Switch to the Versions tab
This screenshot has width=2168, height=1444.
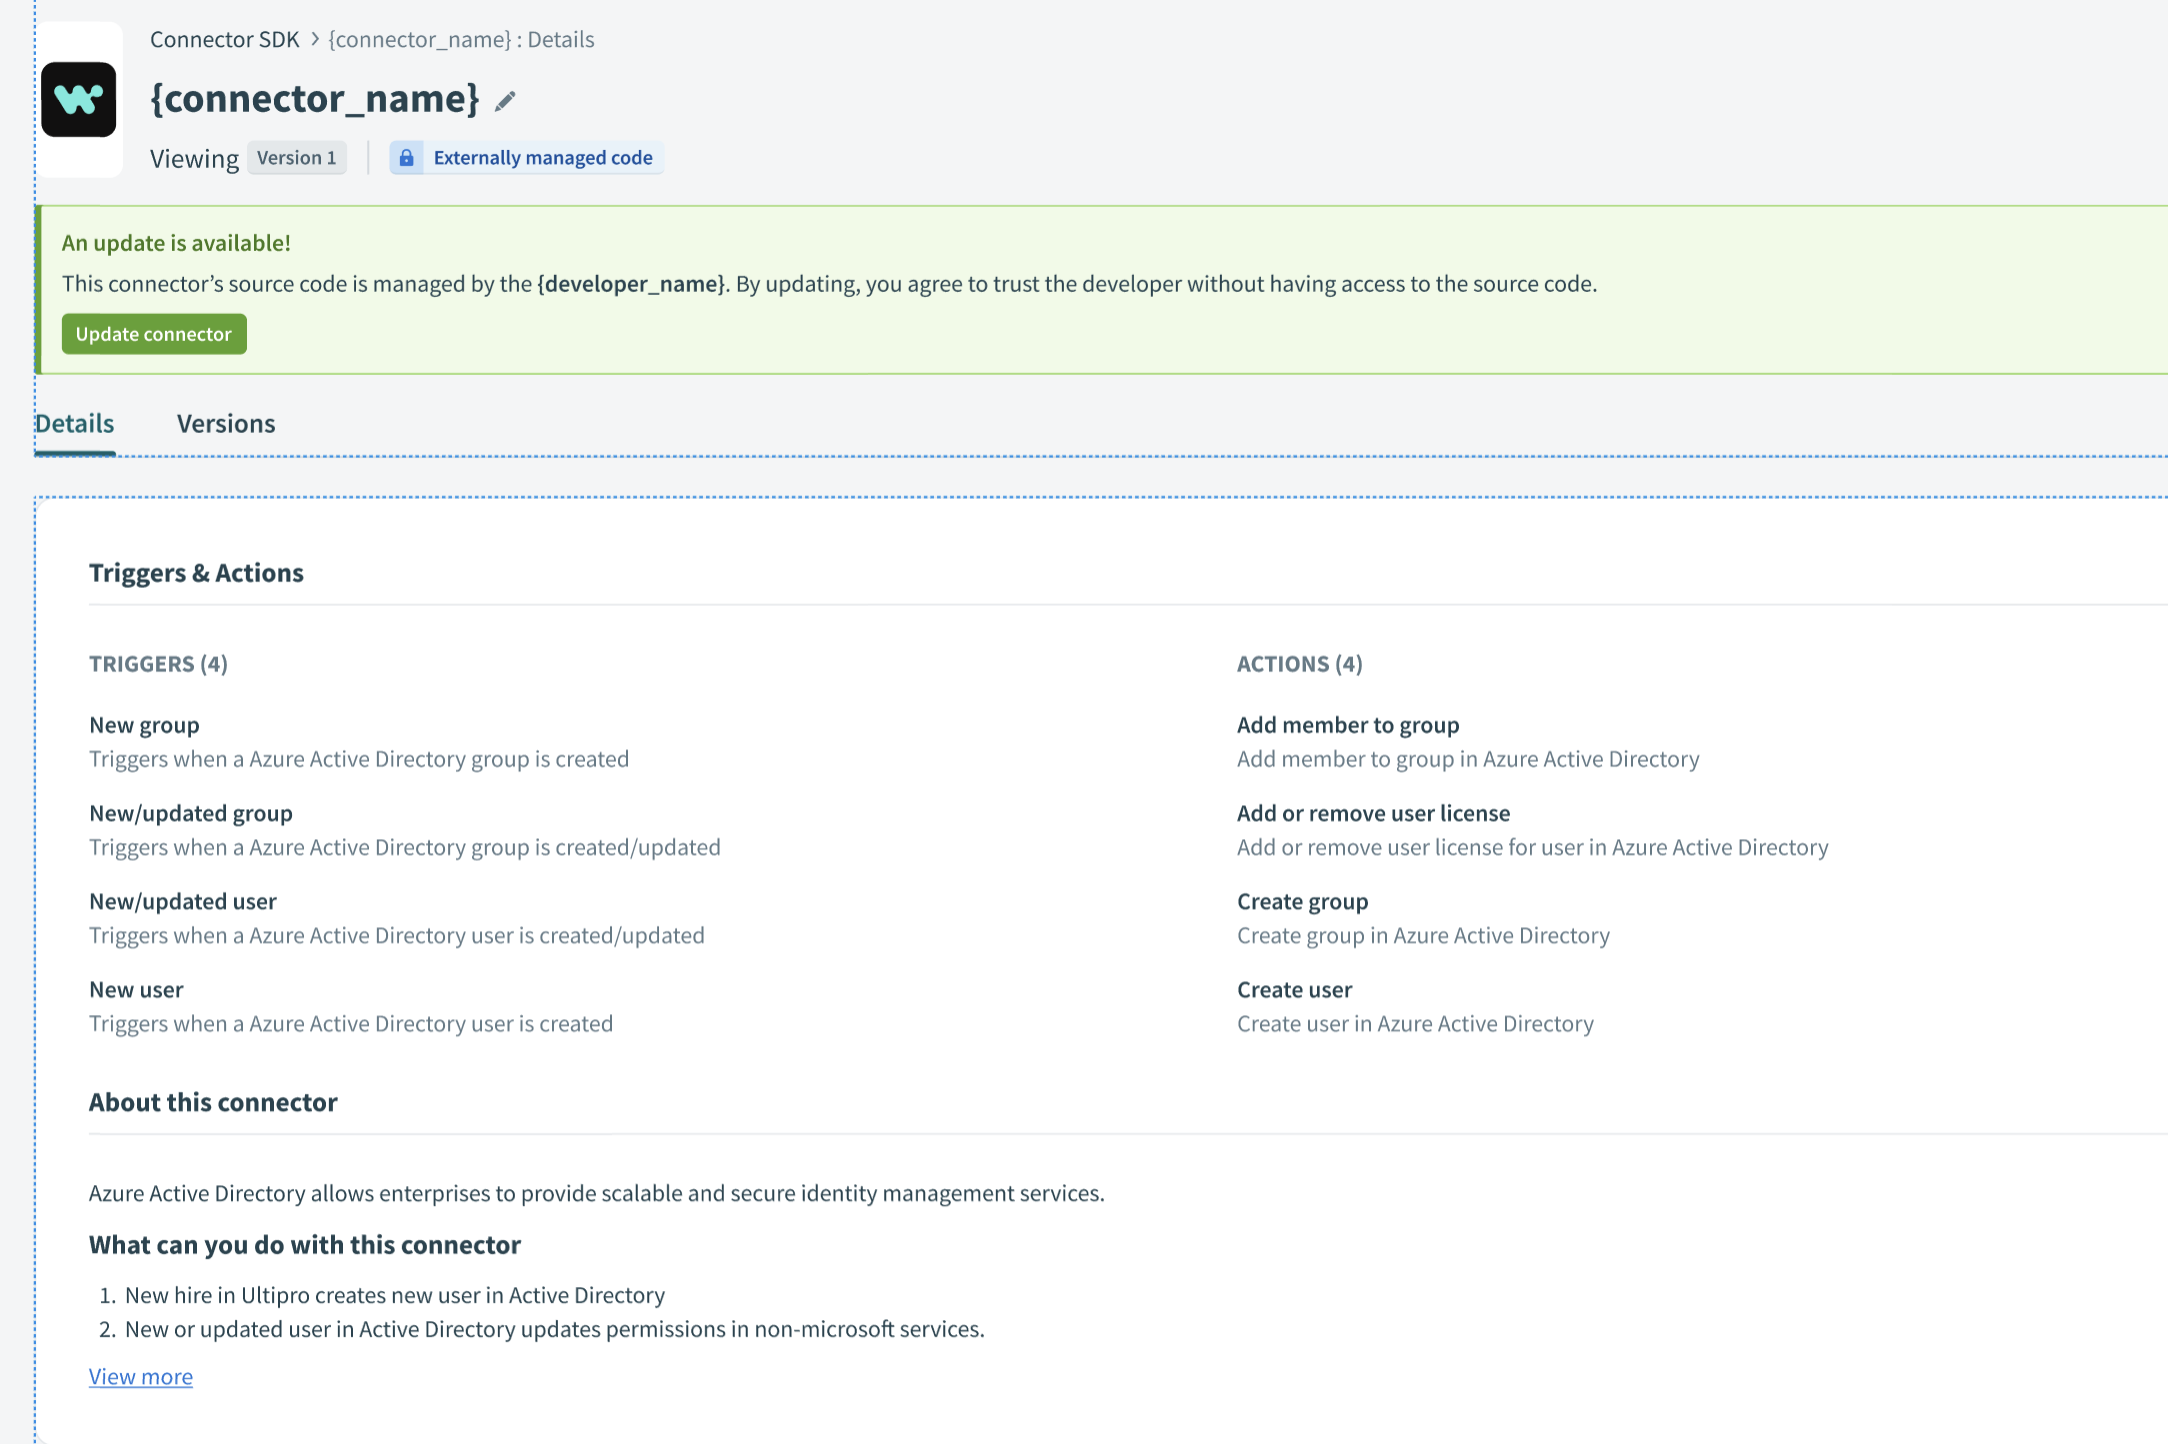[226, 424]
